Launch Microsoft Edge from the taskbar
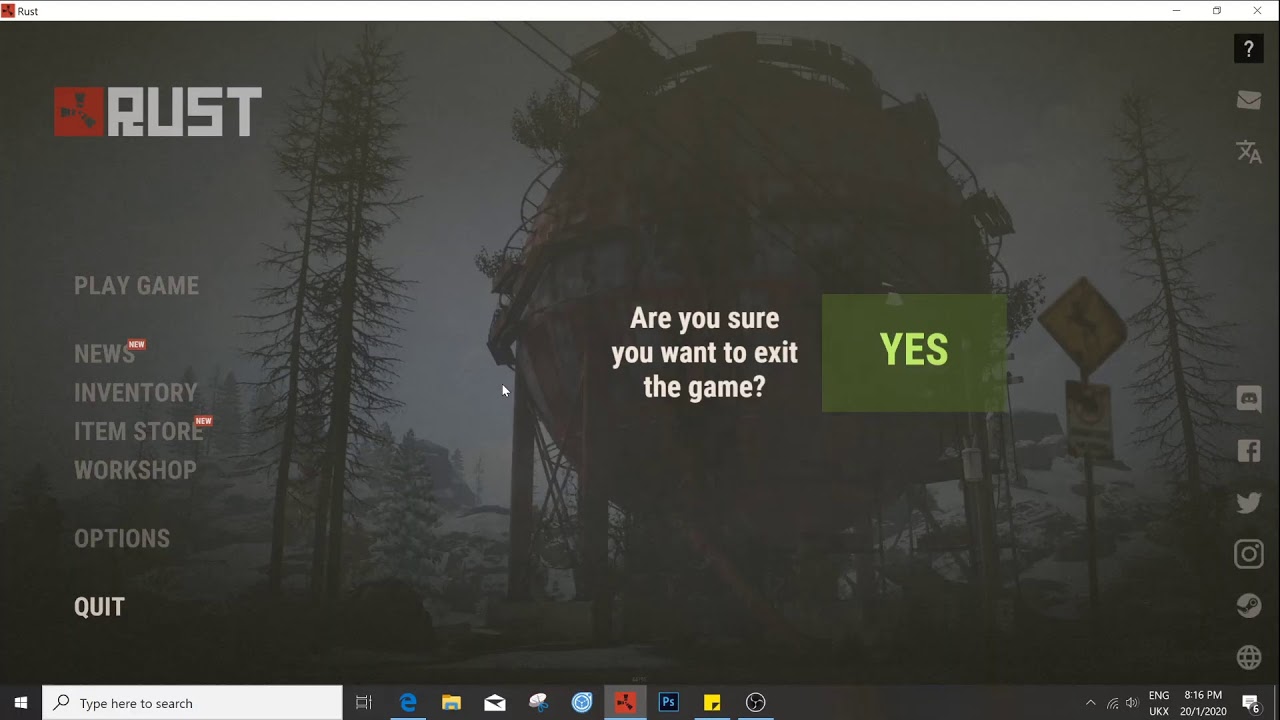 [408, 703]
